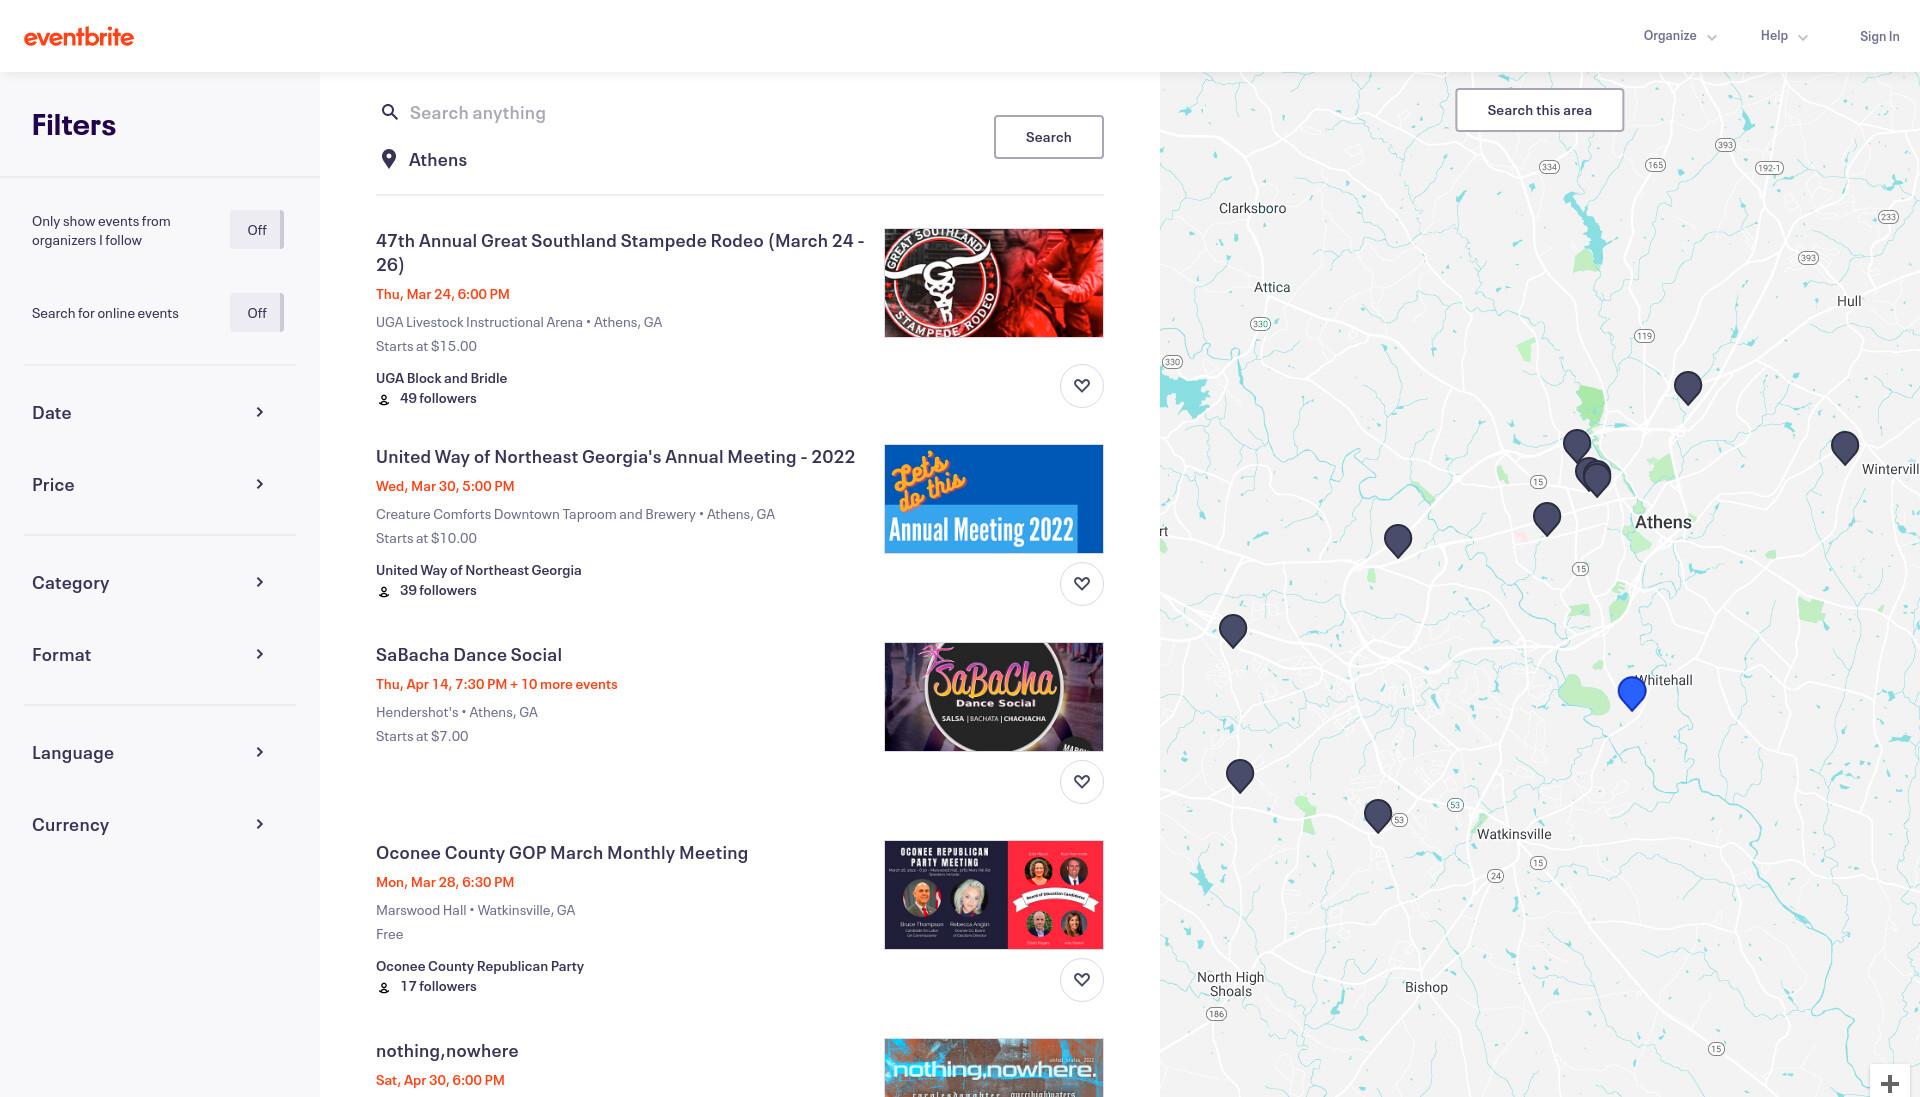Click the Search button
This screenshot has width=1920, height=1097.
click(1048, 137)
